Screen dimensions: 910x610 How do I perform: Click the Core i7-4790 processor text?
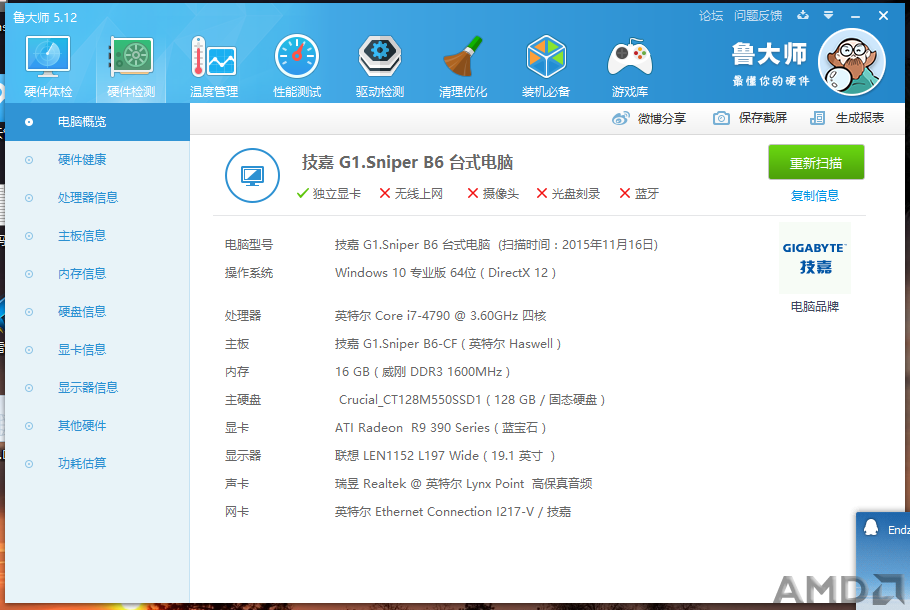point(440,316)
